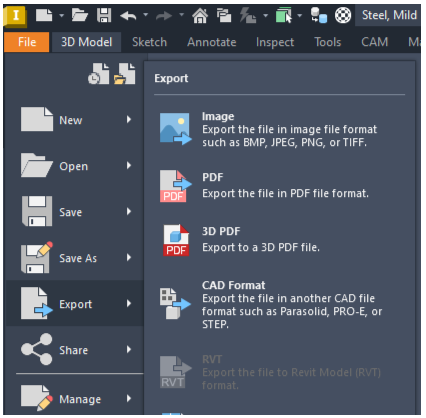Open the Steel, Mild material dropdown

tap(389, 15)
